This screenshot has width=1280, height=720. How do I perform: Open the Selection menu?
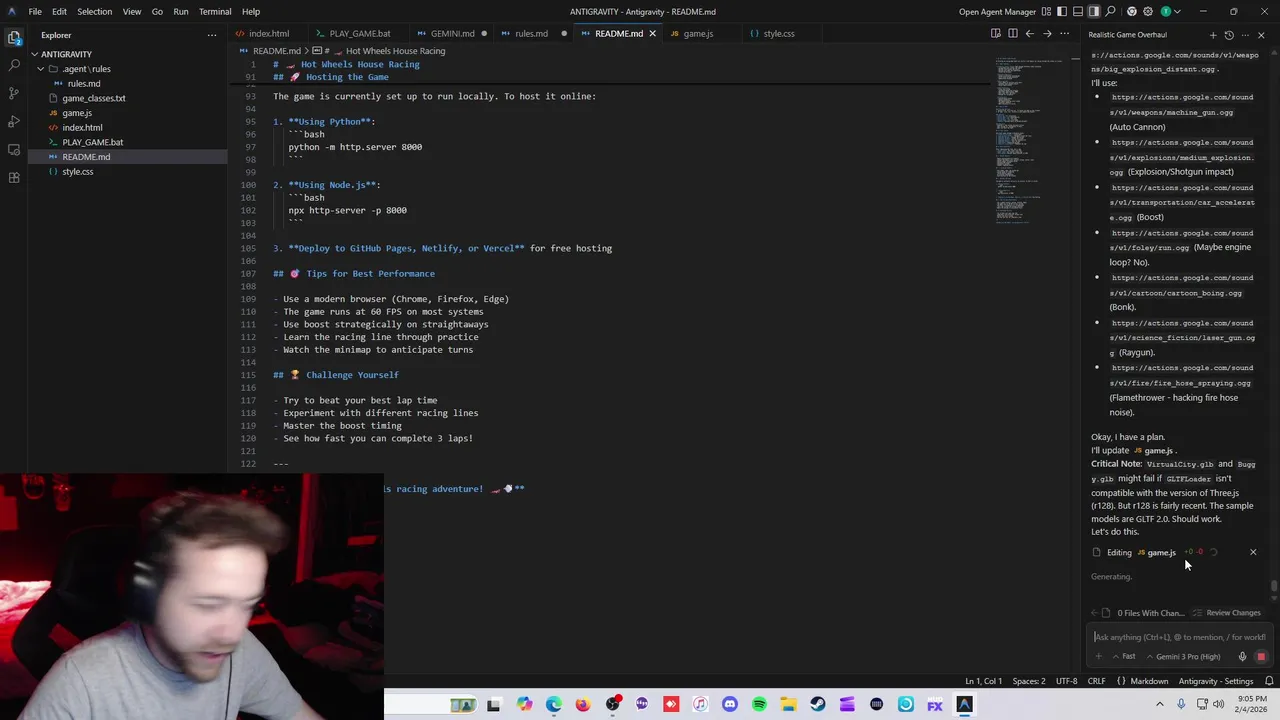click(x=95, y=12)
